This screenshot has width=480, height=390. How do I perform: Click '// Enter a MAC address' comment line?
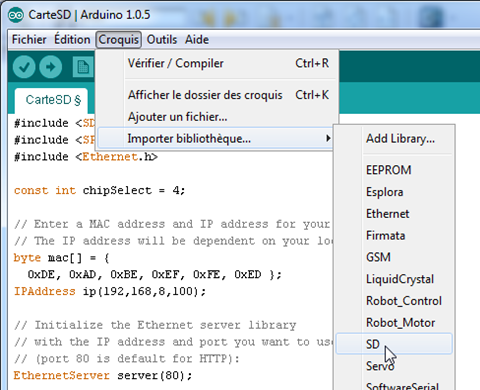coord(172,224)
